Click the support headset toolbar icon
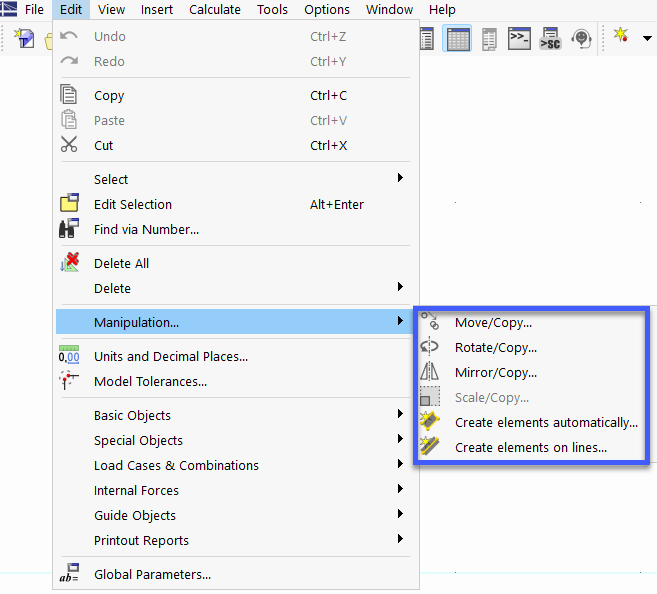This screenshot has height=594, width=657. pyautogui.click(x=581, y=39)
